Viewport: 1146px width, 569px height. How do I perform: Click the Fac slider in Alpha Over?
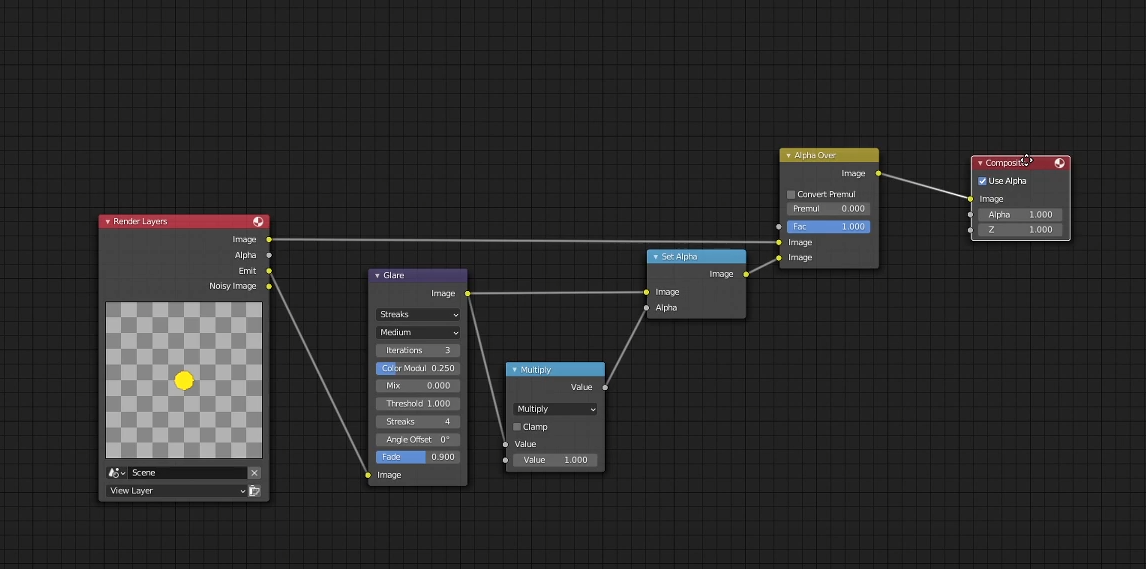click(828, 226)
